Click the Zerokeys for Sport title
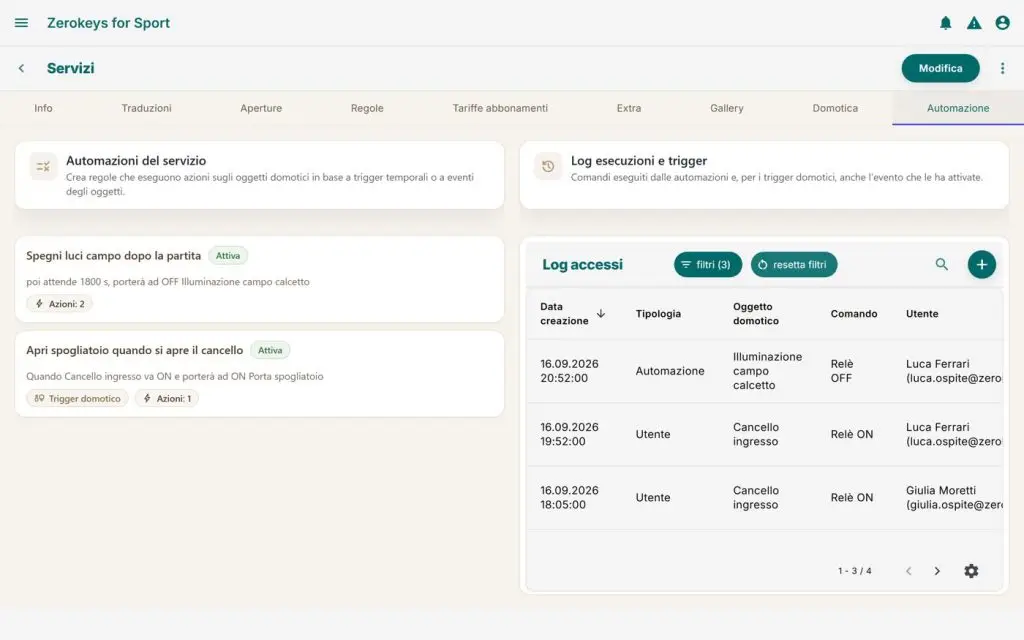 pos(108,23)
